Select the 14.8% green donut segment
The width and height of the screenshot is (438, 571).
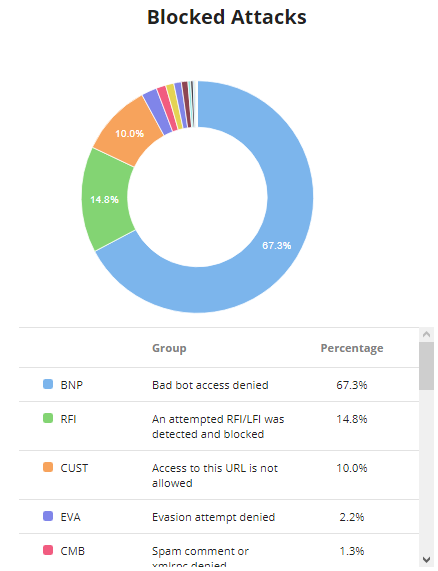click(105, 200)
